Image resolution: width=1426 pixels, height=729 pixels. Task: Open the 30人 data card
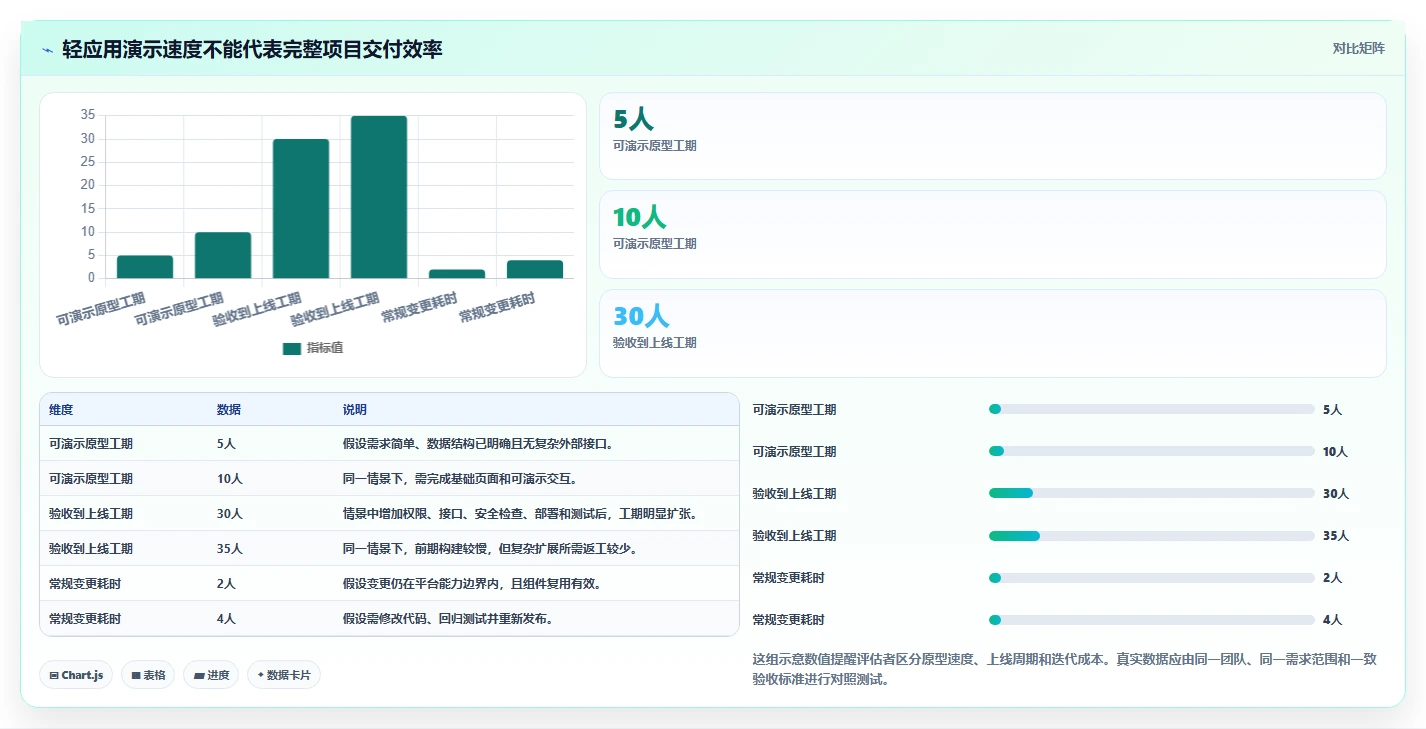click(x=992, y=333)
